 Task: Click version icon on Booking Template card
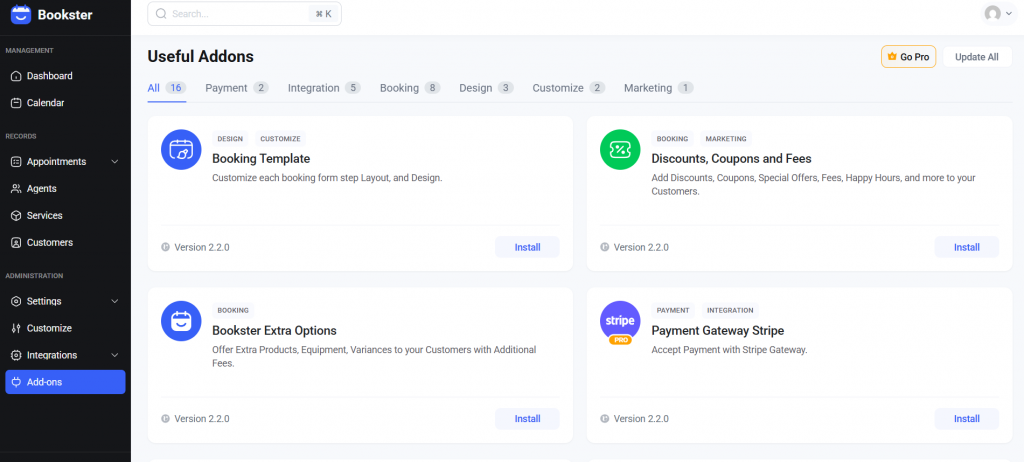165,247
